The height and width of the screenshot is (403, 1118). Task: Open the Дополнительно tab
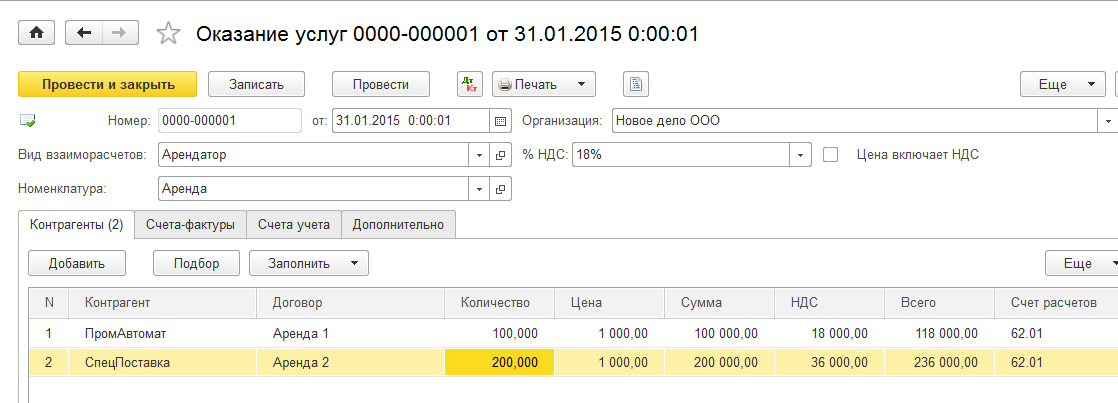(x=398, y=225)
